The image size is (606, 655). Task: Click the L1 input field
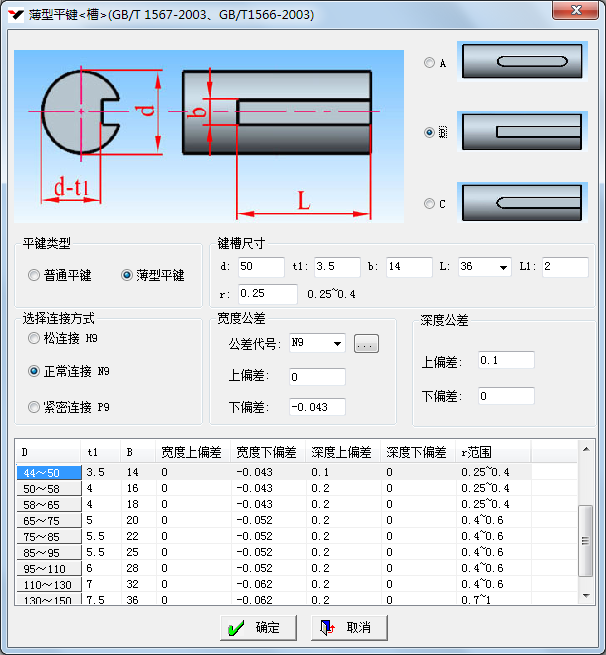[565, 267]
